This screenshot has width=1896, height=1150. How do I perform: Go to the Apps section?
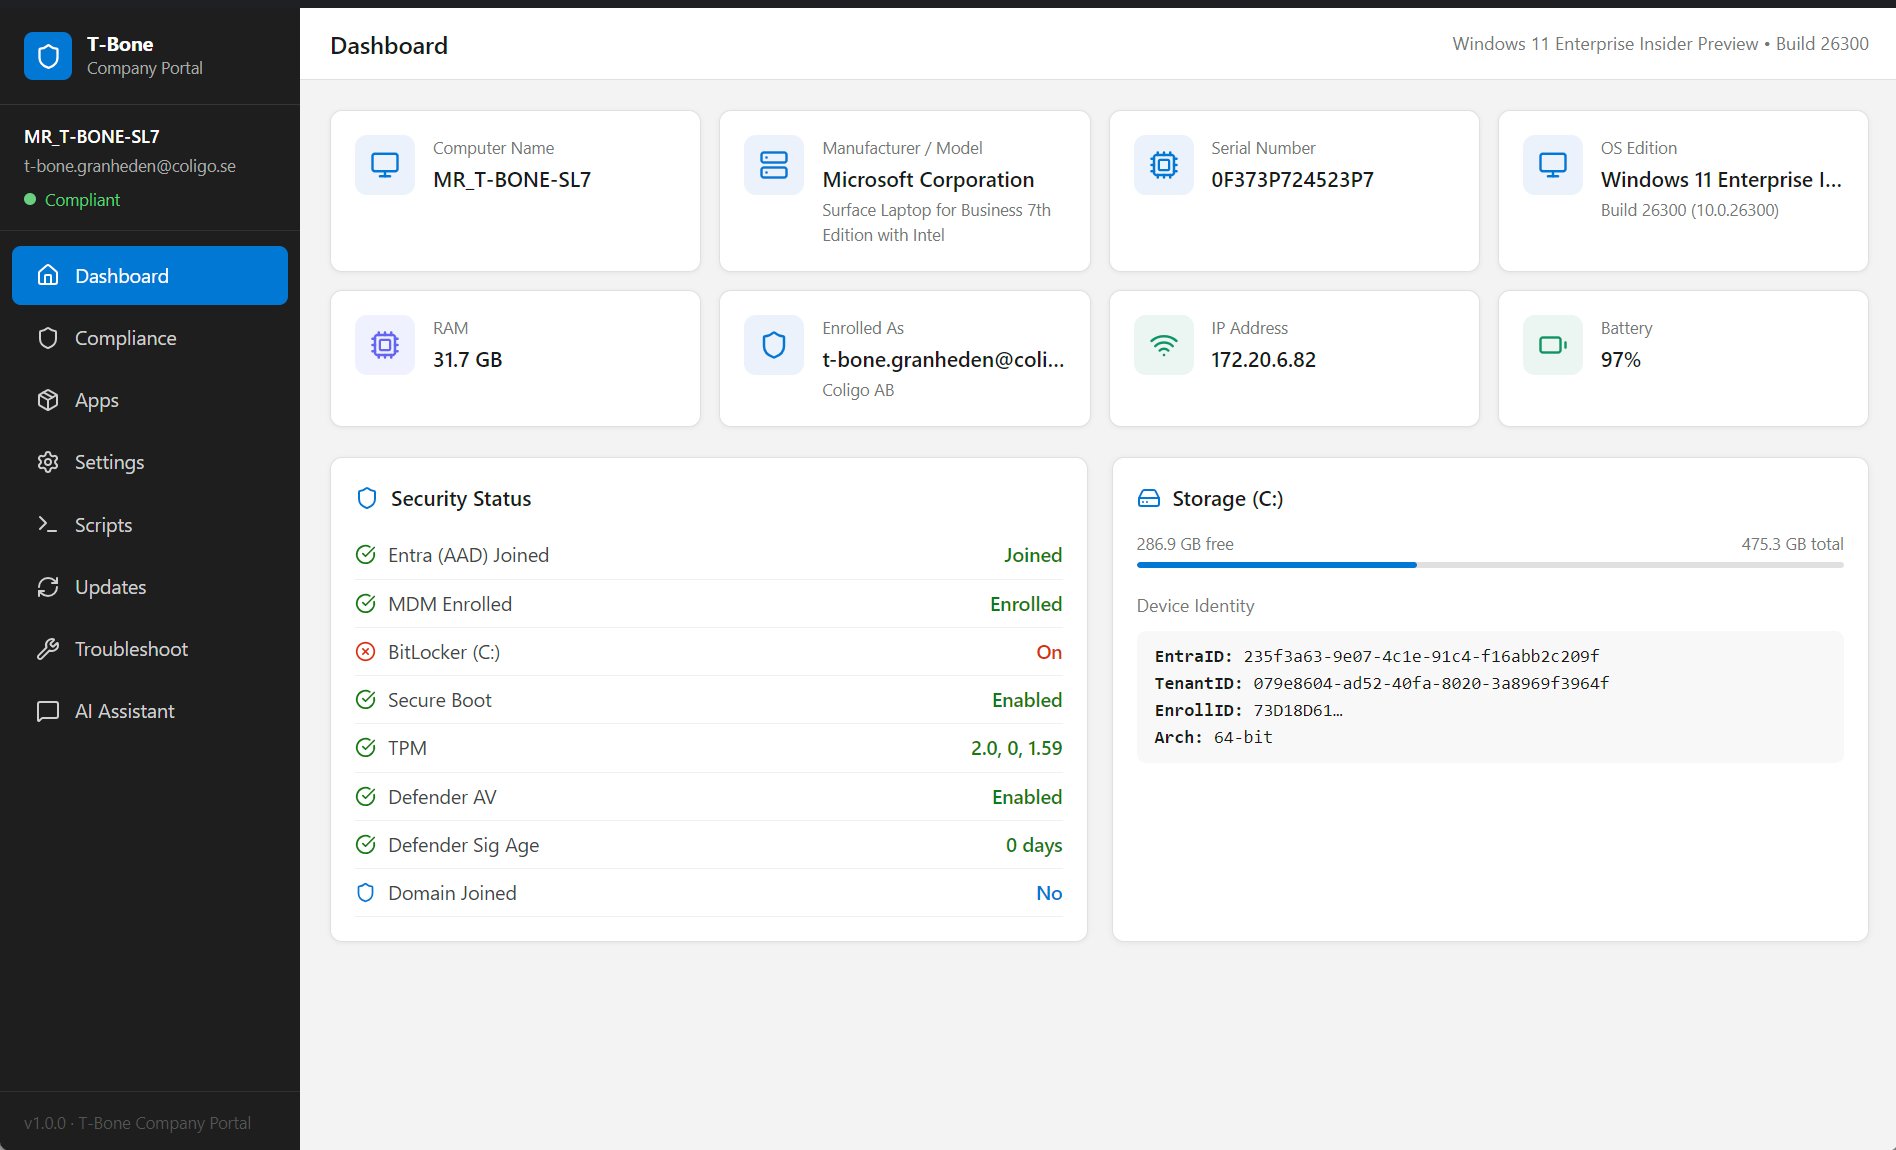(x=96, y=400)
